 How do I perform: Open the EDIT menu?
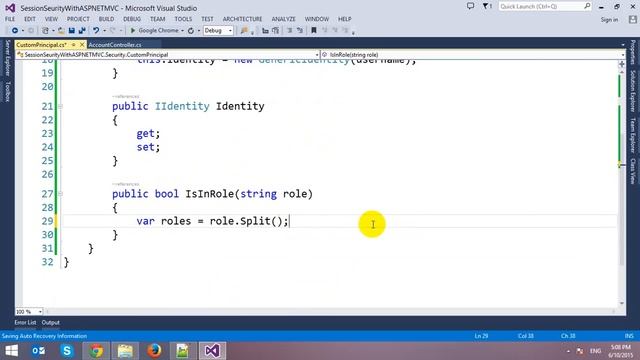coord(30,19)
